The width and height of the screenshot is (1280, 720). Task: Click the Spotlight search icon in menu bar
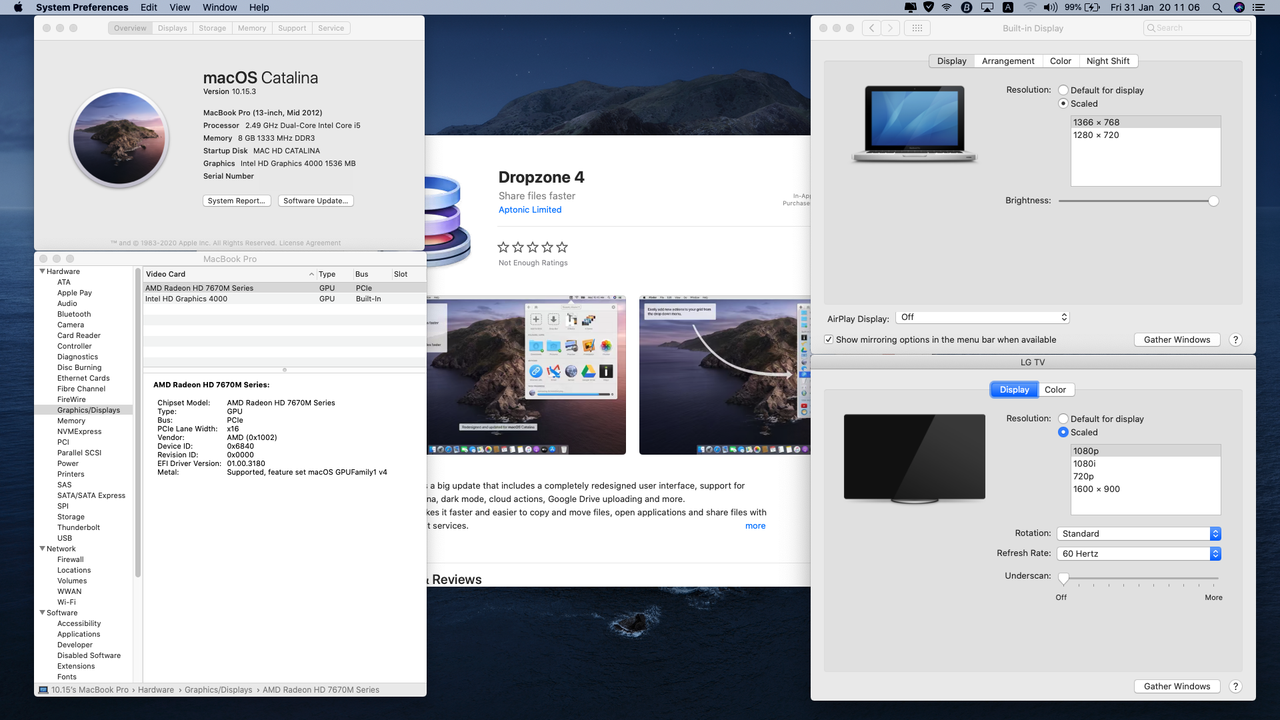[1217, 7]
